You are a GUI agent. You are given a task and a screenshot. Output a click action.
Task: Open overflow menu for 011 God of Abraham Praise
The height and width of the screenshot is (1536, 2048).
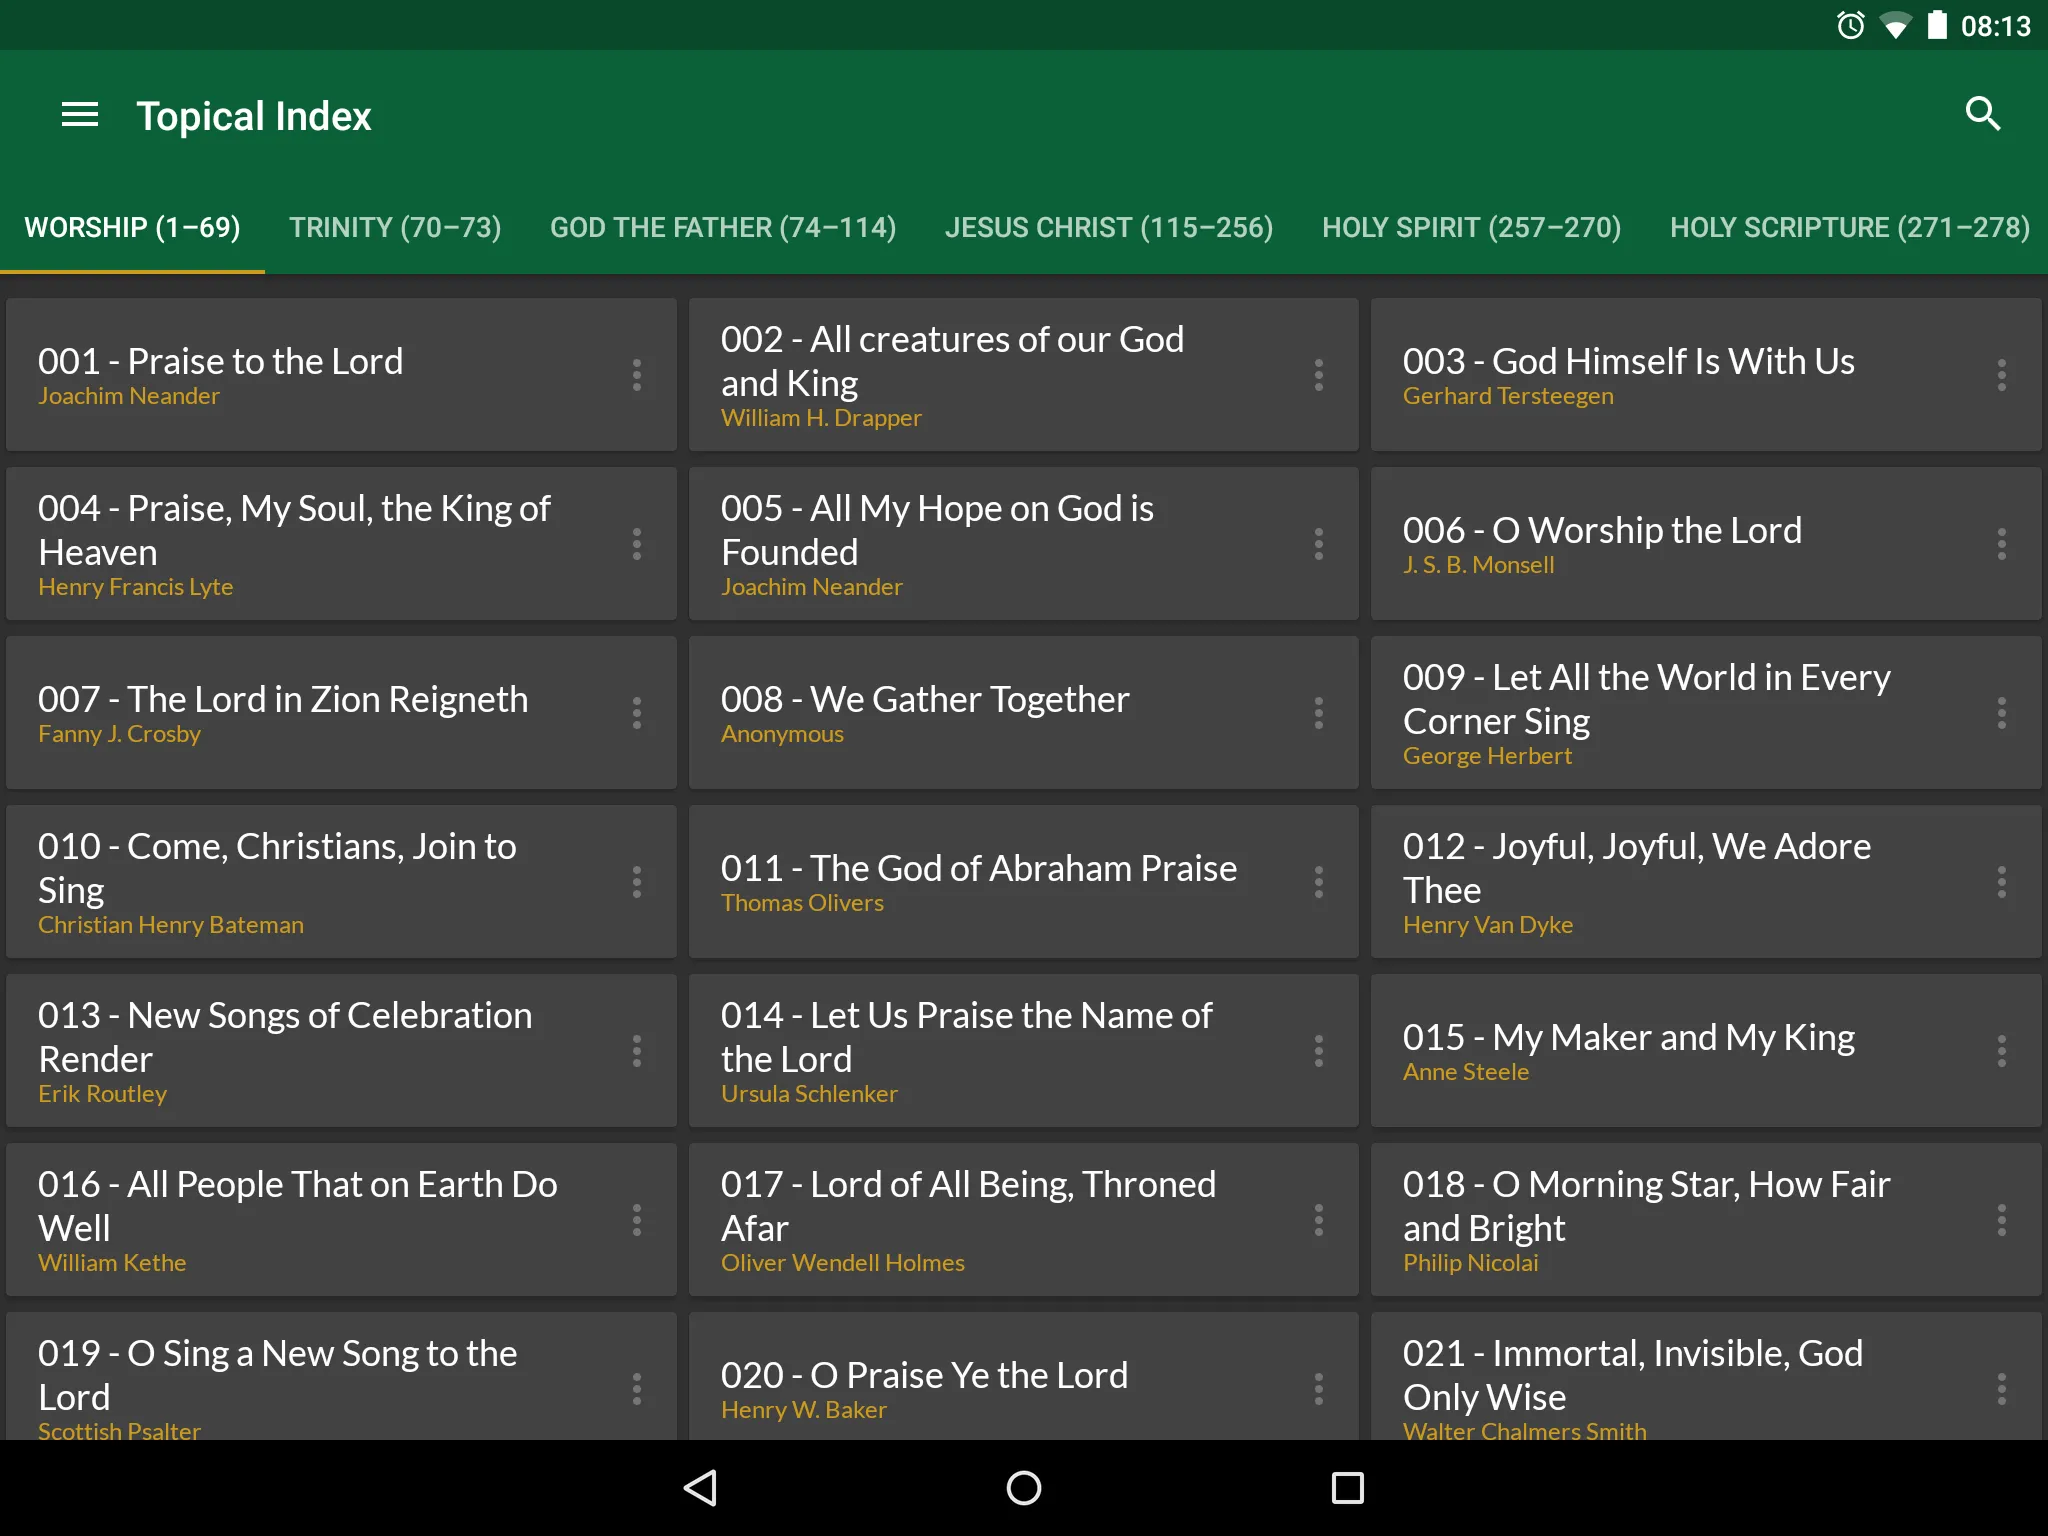point(1319,882)
